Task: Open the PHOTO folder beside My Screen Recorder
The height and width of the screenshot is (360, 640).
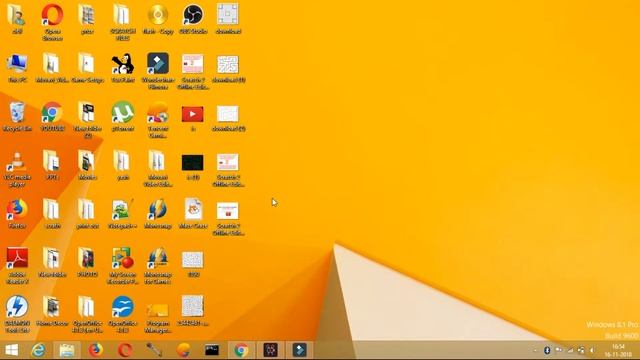Action: [x=87, y=258]
